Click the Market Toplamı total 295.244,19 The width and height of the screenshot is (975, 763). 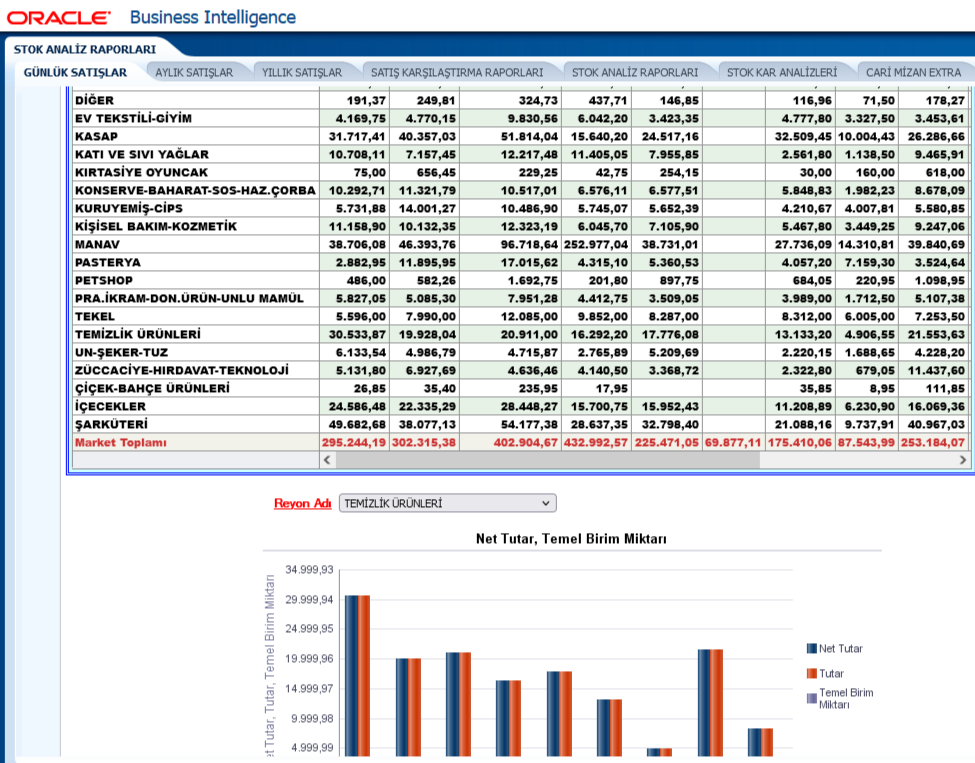354,443
